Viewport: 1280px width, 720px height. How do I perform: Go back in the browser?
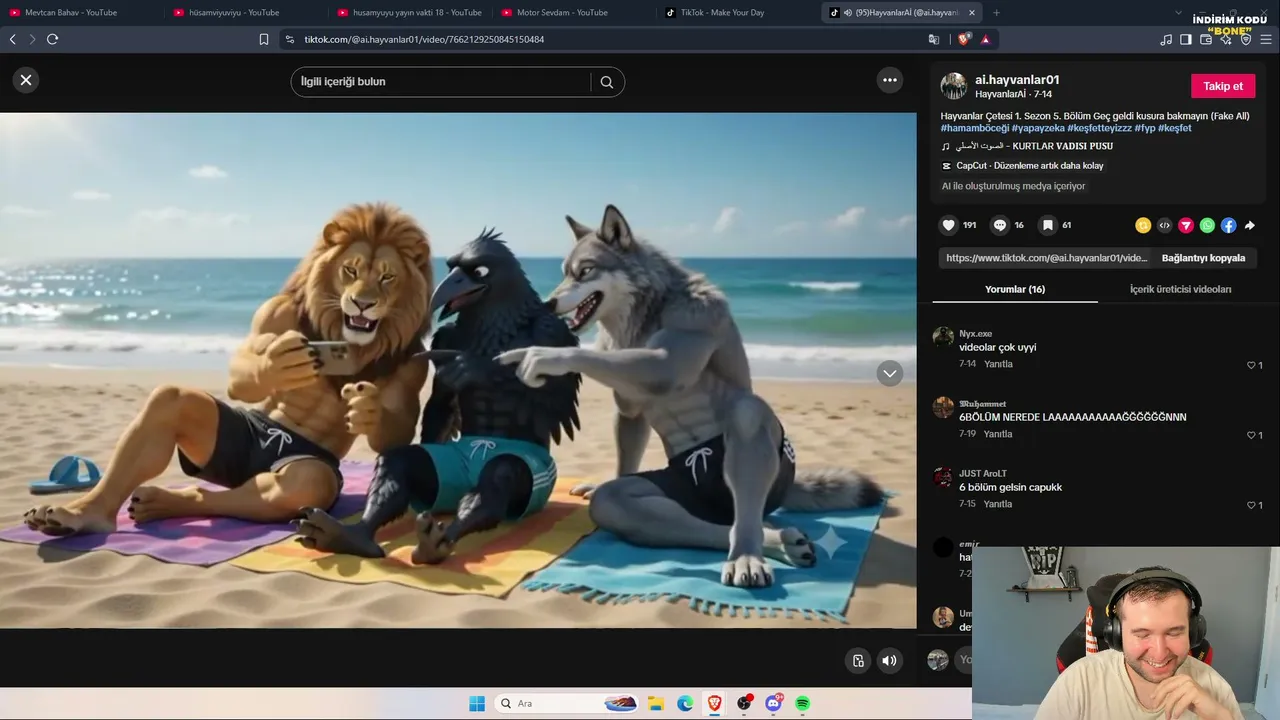pos(13,39)
